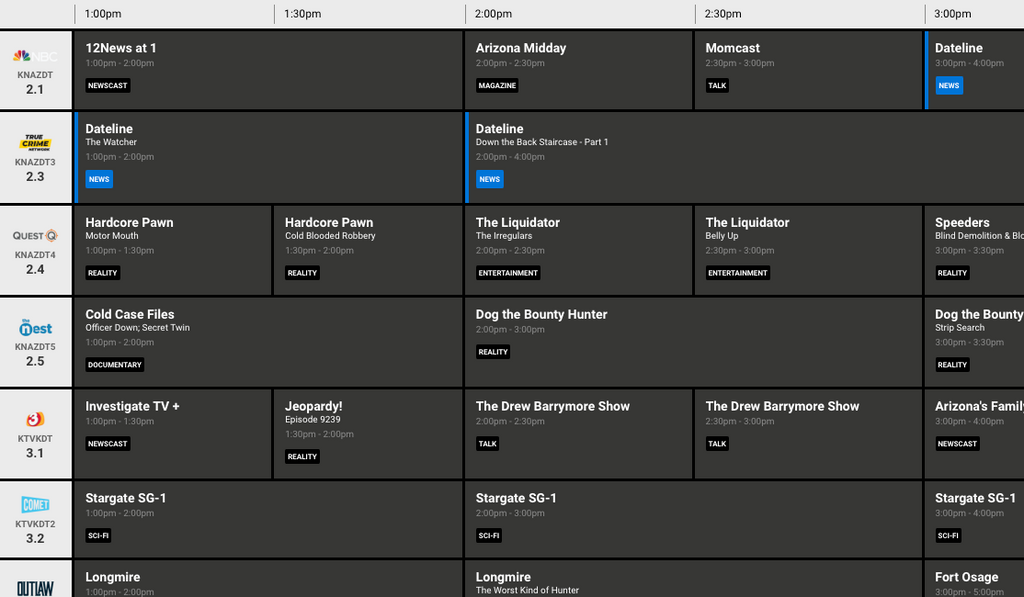Open Stargate SG-1 airing at 2:00pm
Image resolution: width=1024 pixels, height=597 pixels.
(x=694, y=519)
